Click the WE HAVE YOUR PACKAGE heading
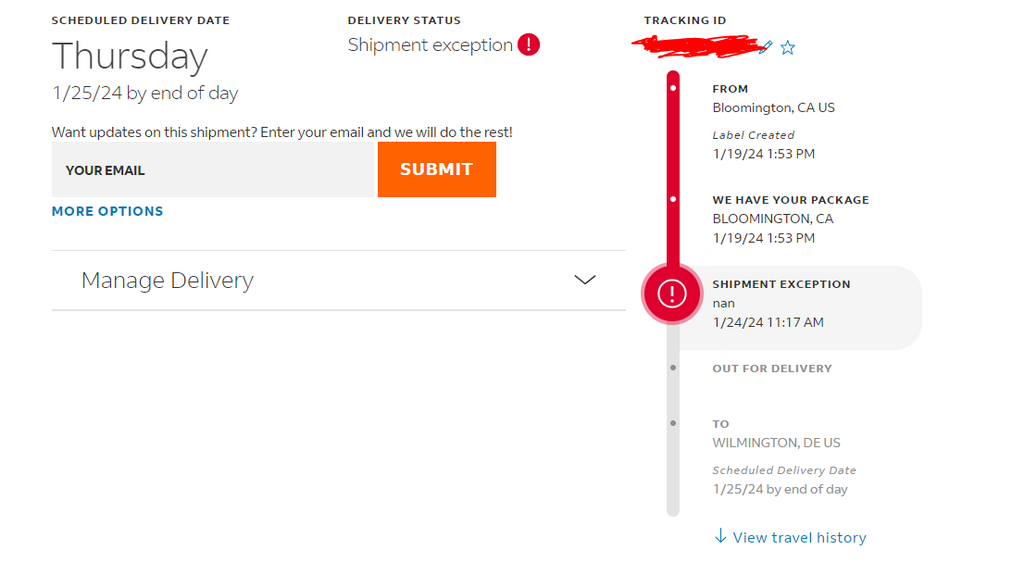The image size is (1024, 567). 791,200
